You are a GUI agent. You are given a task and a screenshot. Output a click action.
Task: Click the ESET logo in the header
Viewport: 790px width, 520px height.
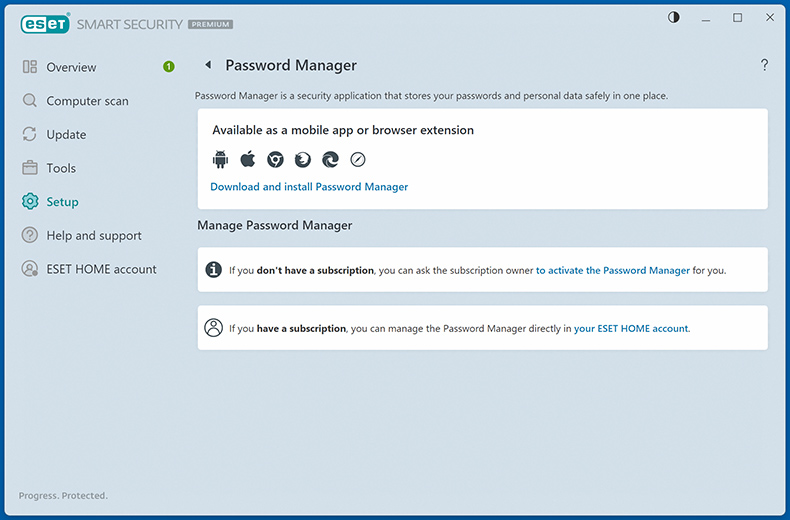(x=45, y=24)
